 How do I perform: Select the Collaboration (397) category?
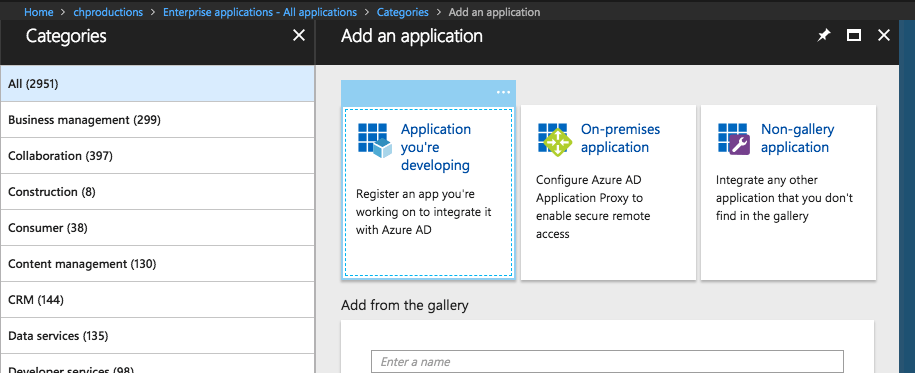pyautogui.click(x=157, y=156)
